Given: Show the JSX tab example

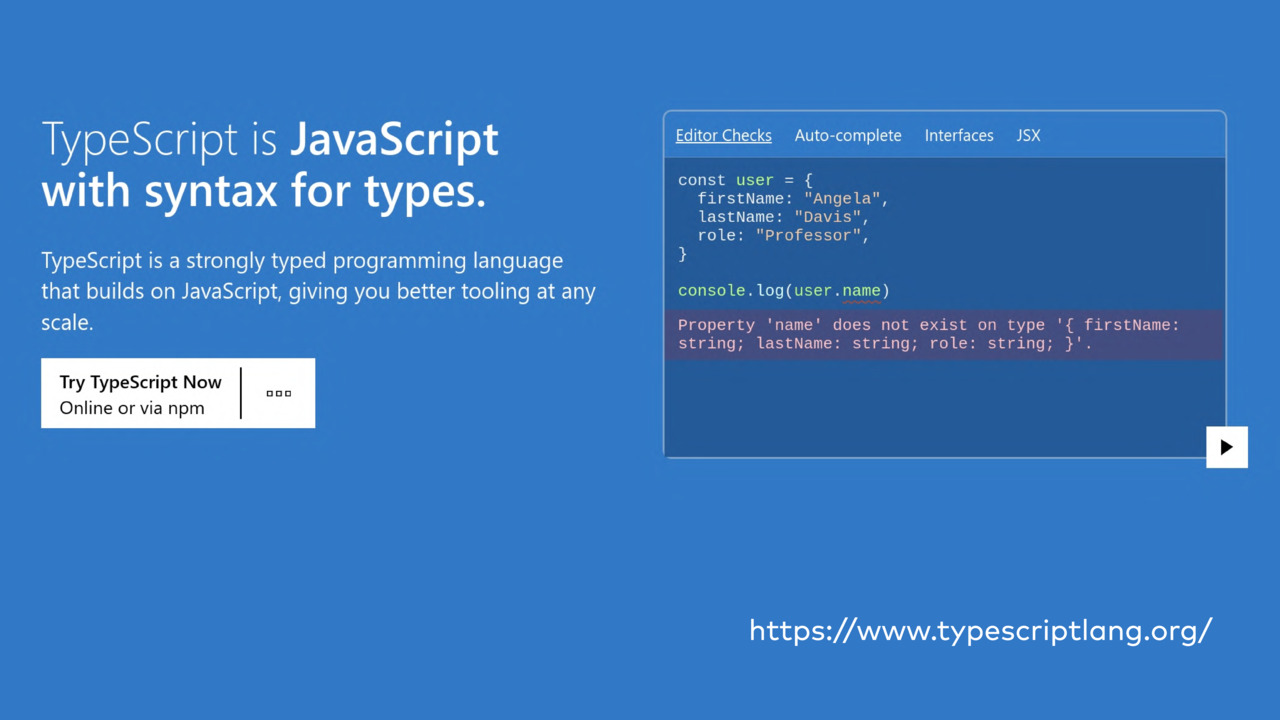Looking at the screenshot, I should [1028, 135].
